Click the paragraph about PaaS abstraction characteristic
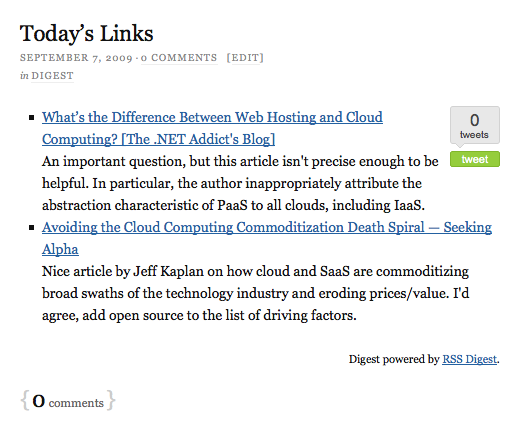Image resolution: width=517 pixels, height=434 pixels. pyautogui.click(x=240, y=183)
